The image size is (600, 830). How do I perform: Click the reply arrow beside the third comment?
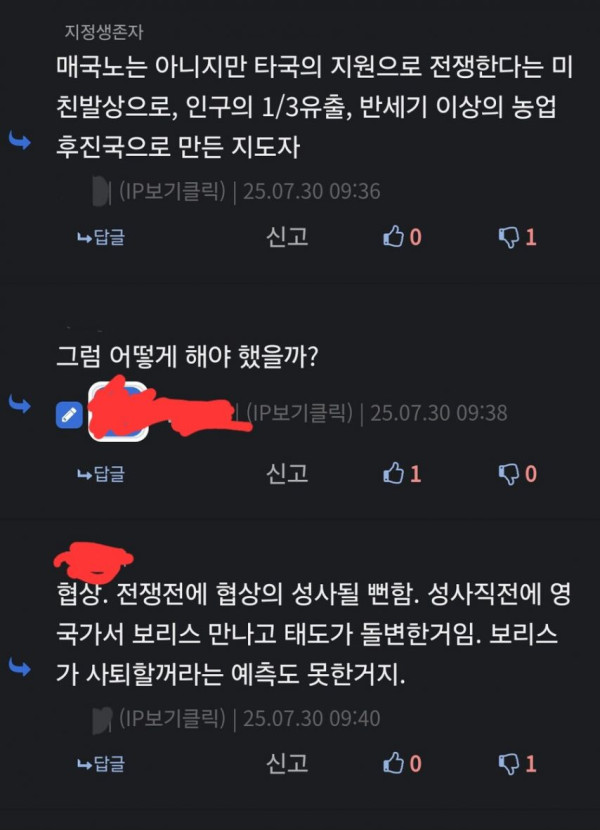[20, 667]
